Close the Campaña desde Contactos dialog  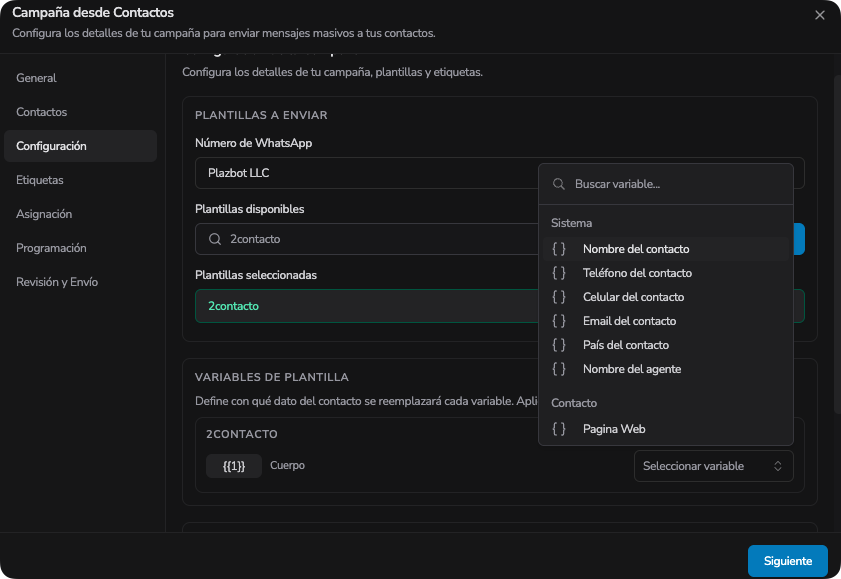click(820, 16)
